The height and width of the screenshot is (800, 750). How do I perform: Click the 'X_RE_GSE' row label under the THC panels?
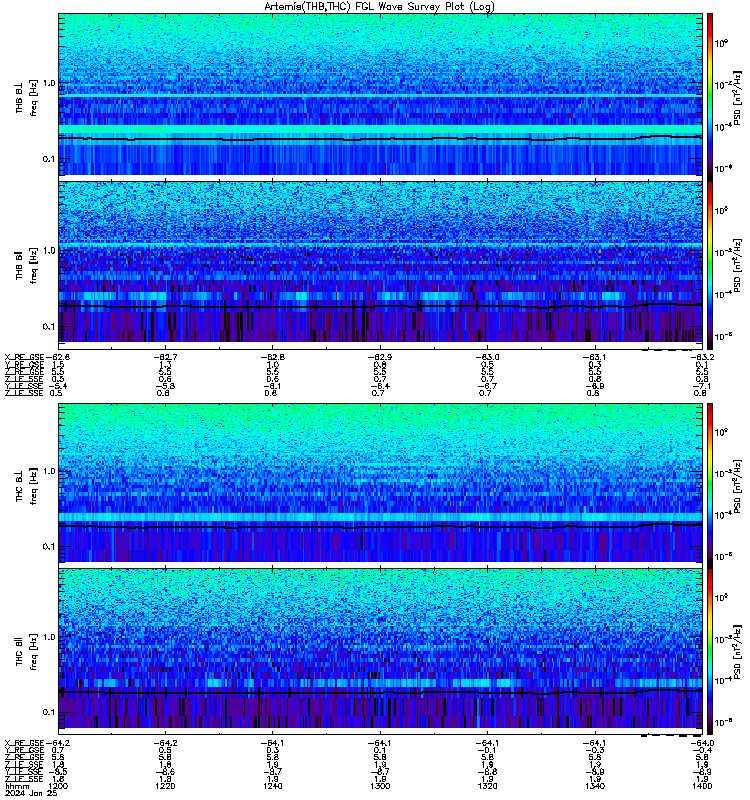[24, 743]
